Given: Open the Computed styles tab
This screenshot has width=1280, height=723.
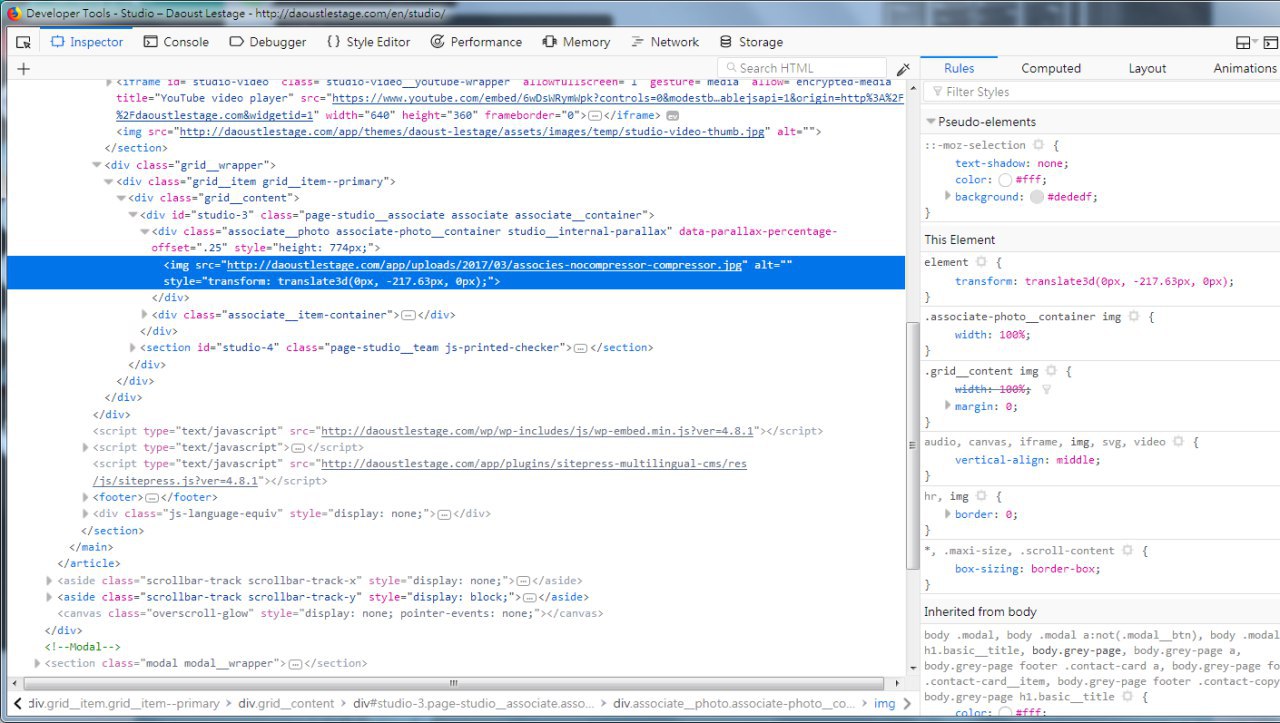Looking at the screenshot, I should click(1050, 68).
